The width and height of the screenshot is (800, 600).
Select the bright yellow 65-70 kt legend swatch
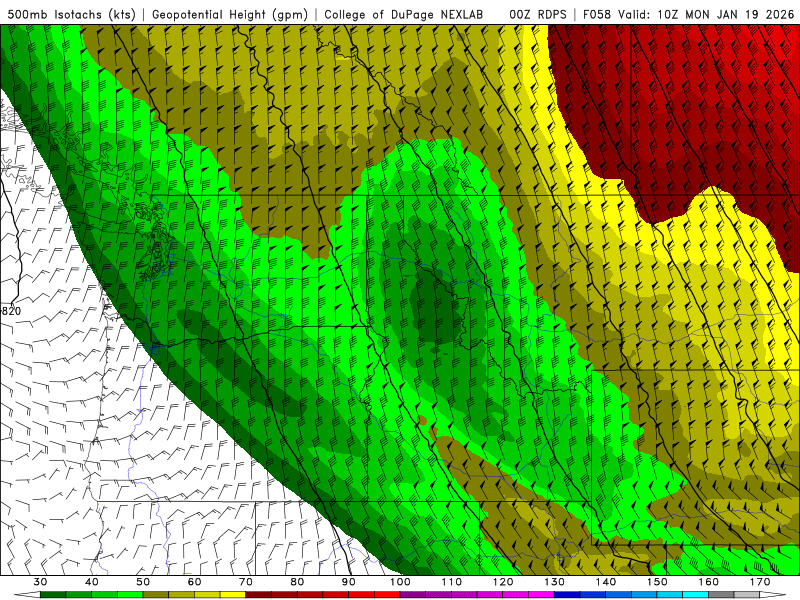pos(233,594)
